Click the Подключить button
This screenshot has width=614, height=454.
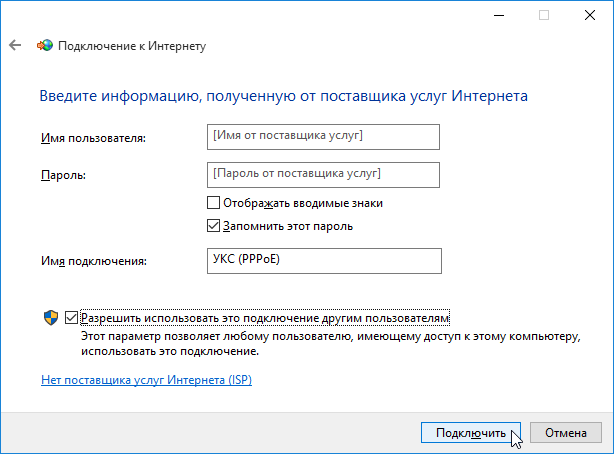(x=471, y=433)
